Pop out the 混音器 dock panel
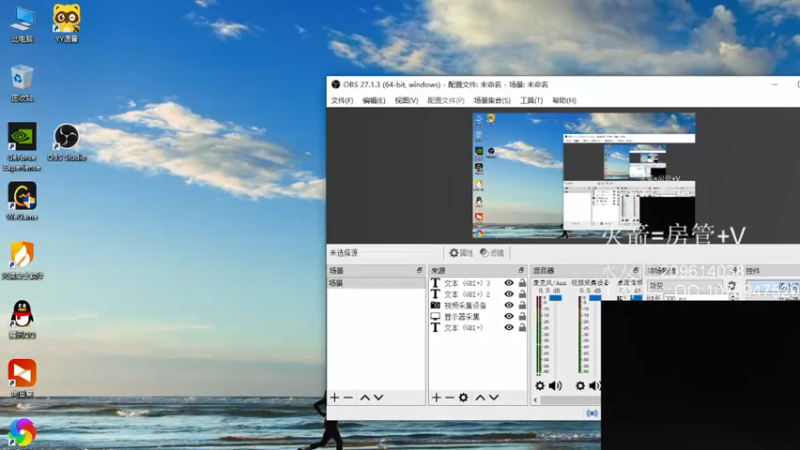The height and width of the screenshot is (450, 800). (636, 270)
